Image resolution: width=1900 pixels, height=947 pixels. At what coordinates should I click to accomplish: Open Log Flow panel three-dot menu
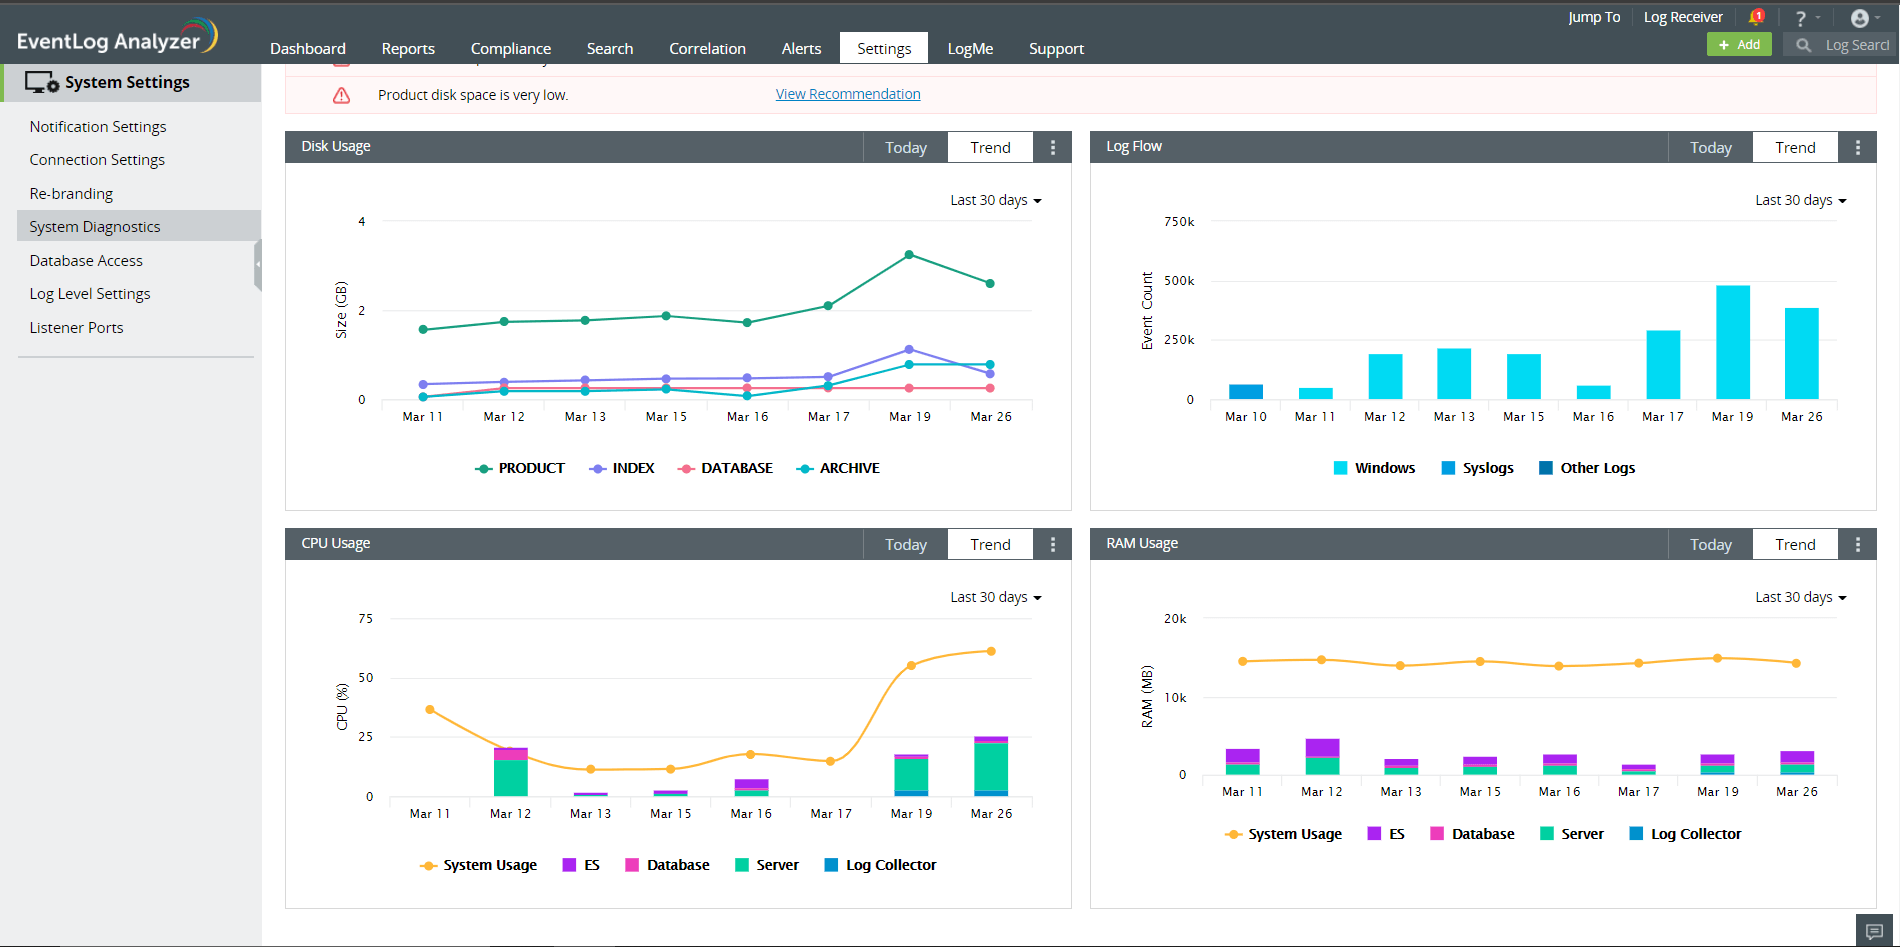[x=1858, y=148]
